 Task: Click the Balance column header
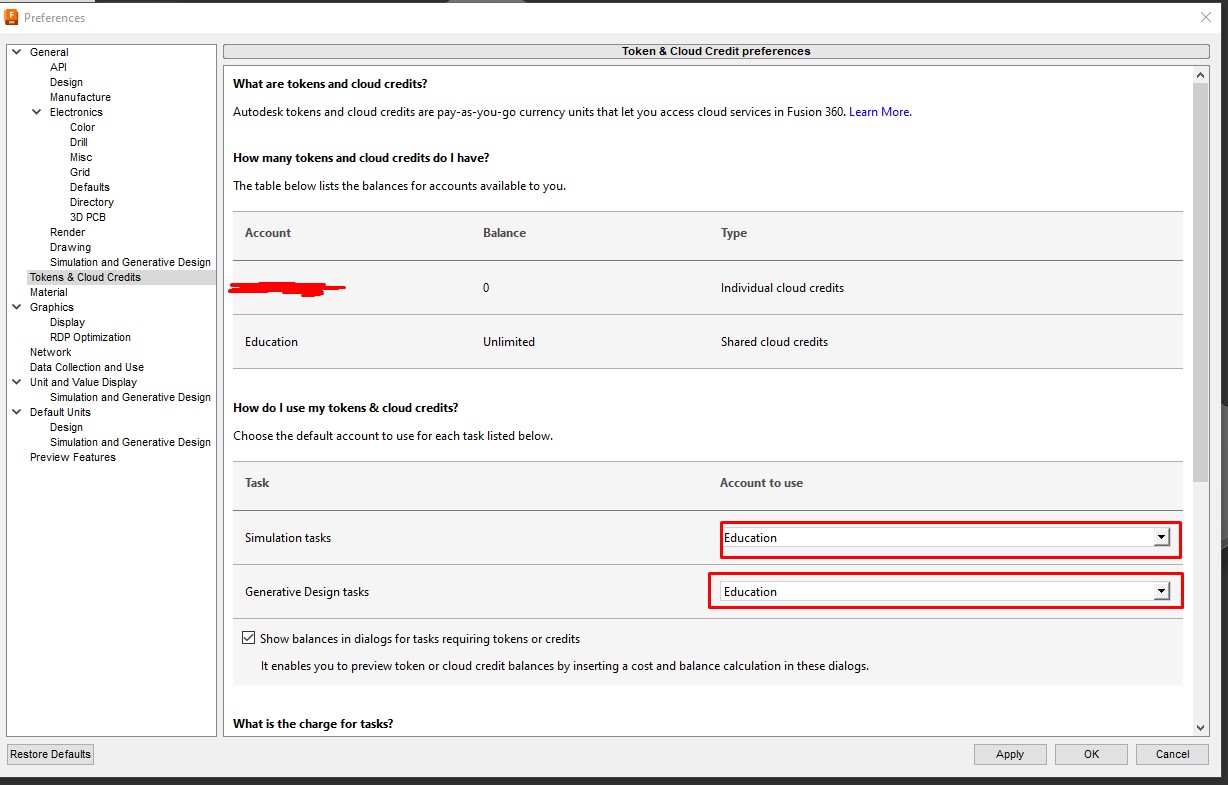(x=504, y=233)
